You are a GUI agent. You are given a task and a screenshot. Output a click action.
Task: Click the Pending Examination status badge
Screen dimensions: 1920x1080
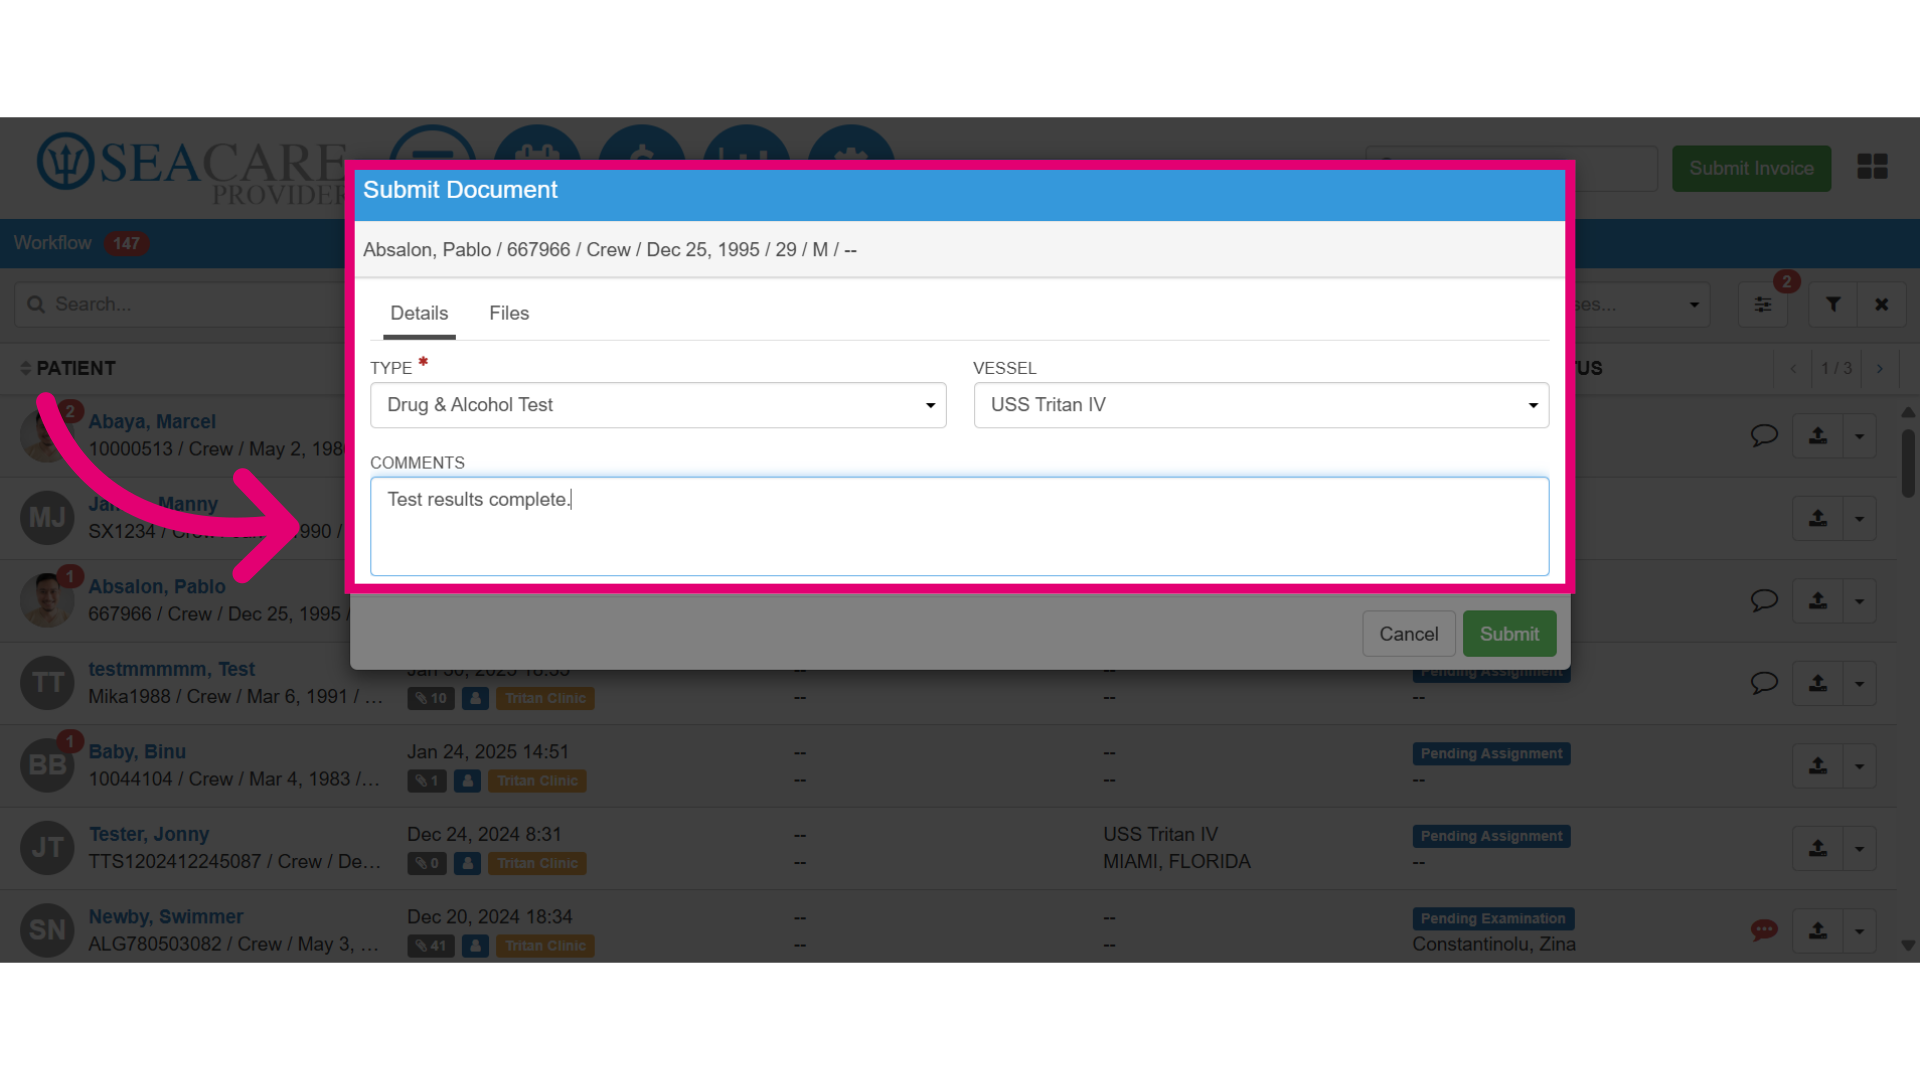point(1493,919)
